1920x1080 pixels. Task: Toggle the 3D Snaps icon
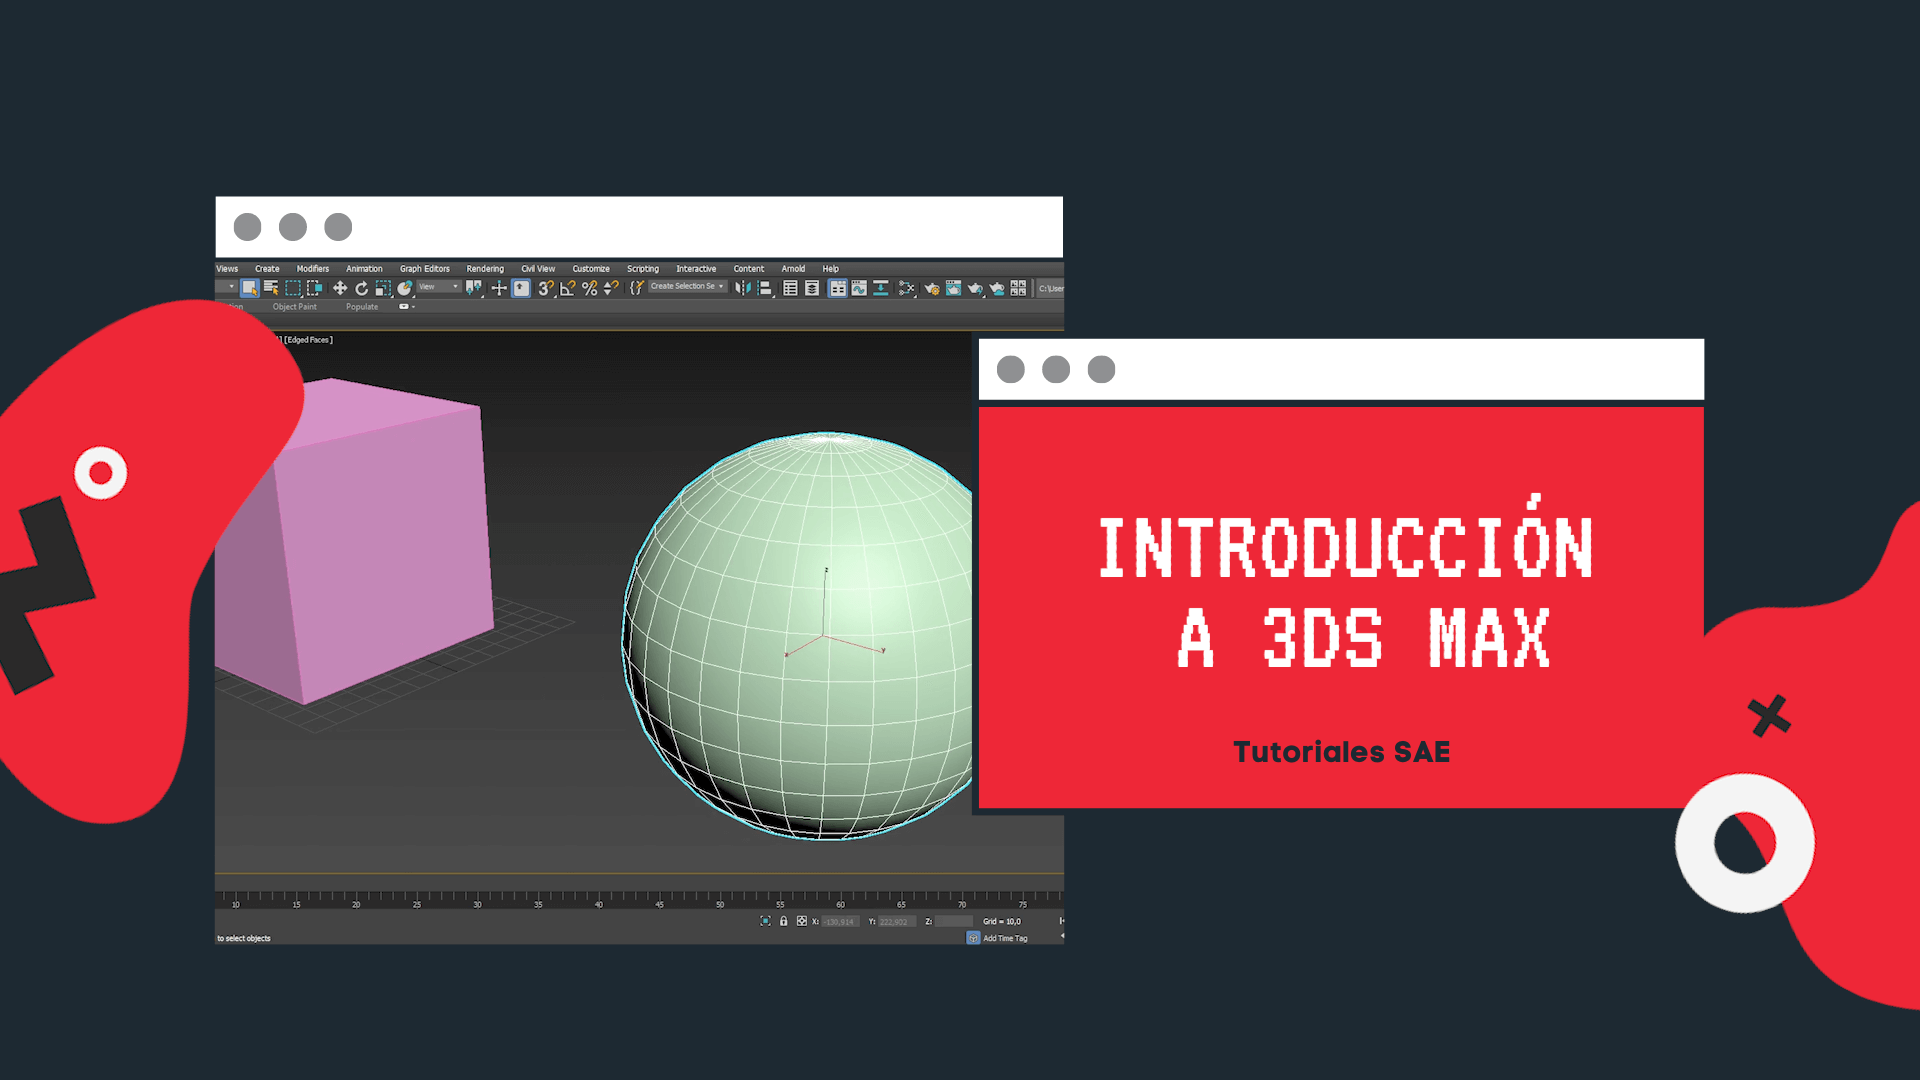tap(546, 288)
